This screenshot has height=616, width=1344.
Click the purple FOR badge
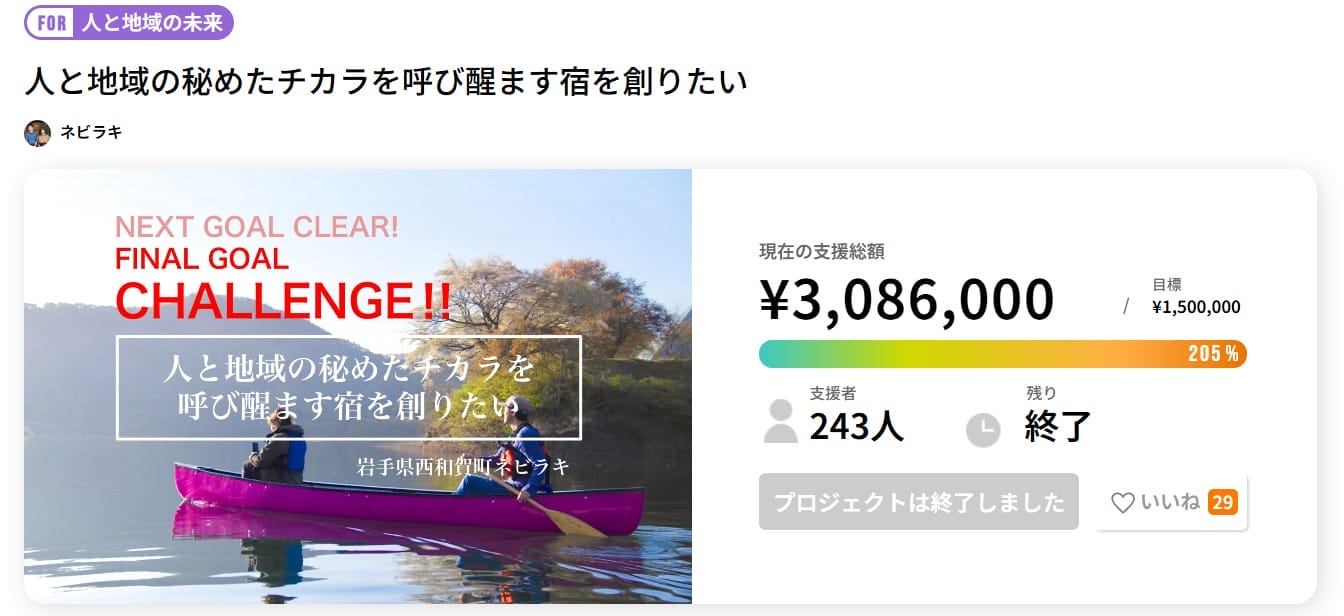tap(51, 23)
